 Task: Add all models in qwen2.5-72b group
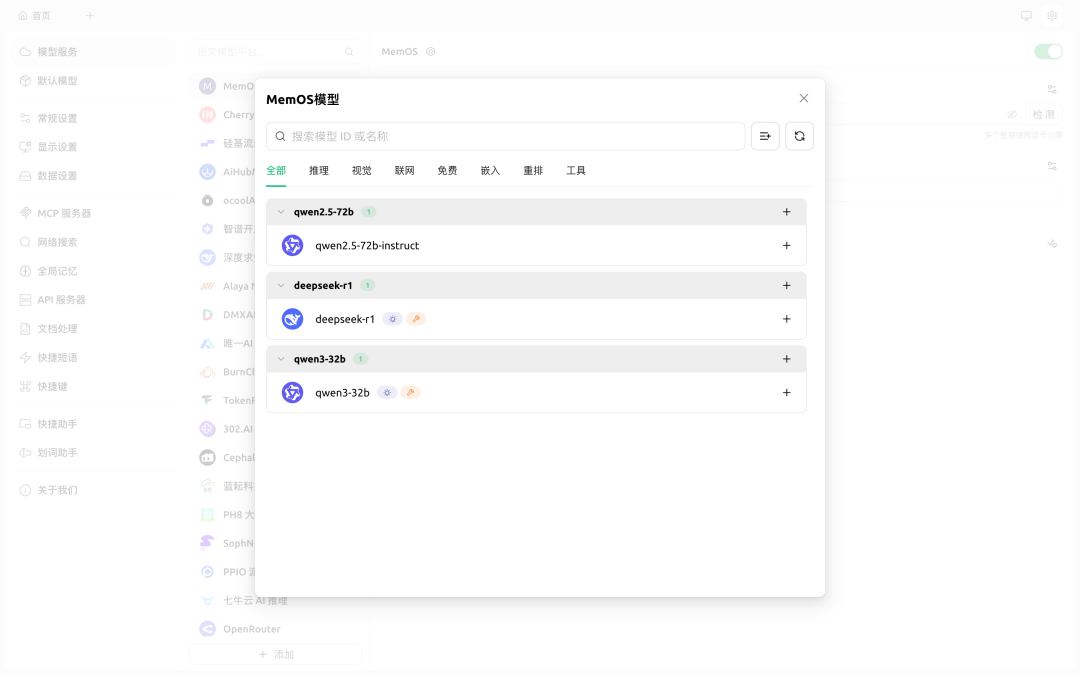787,212
